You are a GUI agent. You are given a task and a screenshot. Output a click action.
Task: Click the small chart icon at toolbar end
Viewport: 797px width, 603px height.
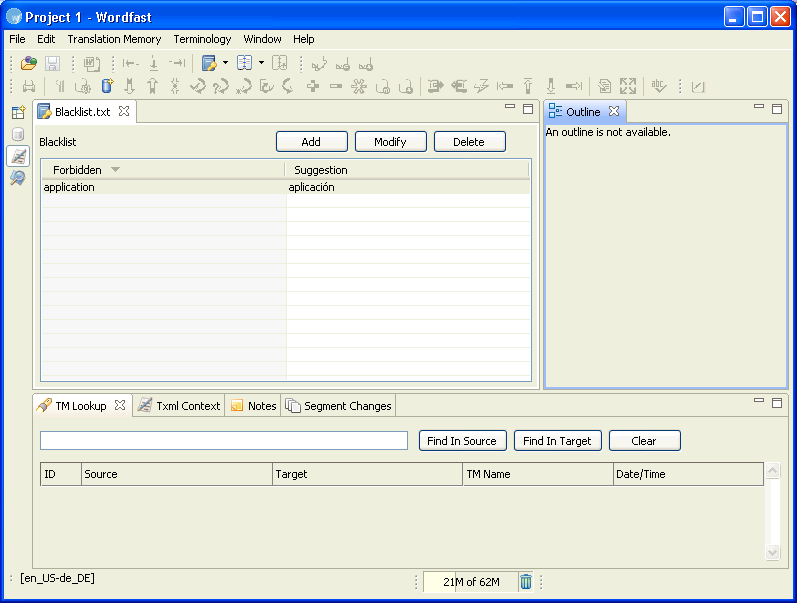click(698, 86)
